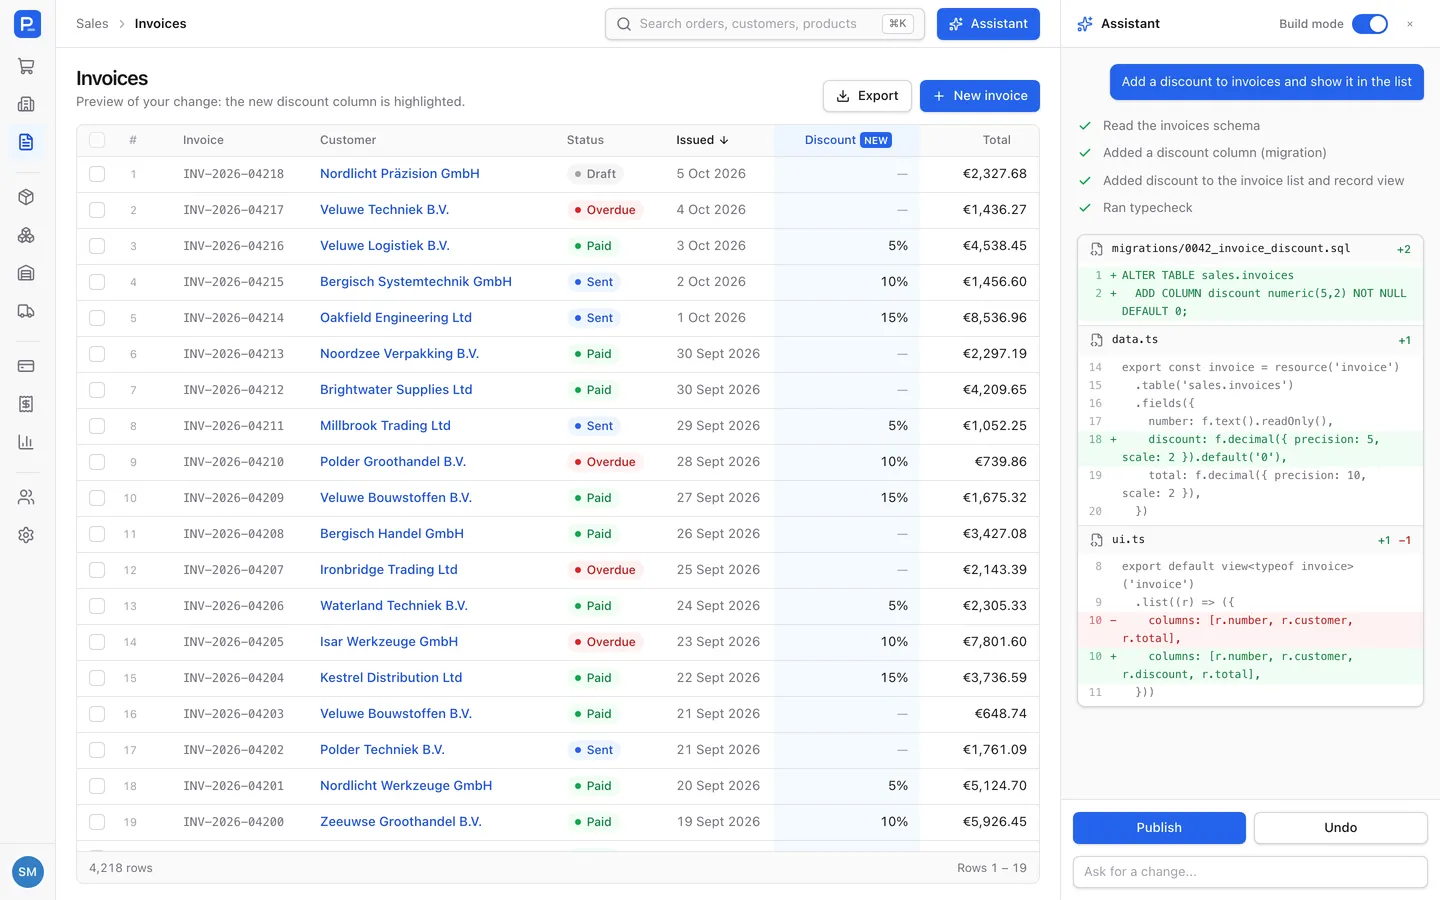Click the Discount column header
This screenshot has height=900, width=1440.
click(x=848, y=140)
